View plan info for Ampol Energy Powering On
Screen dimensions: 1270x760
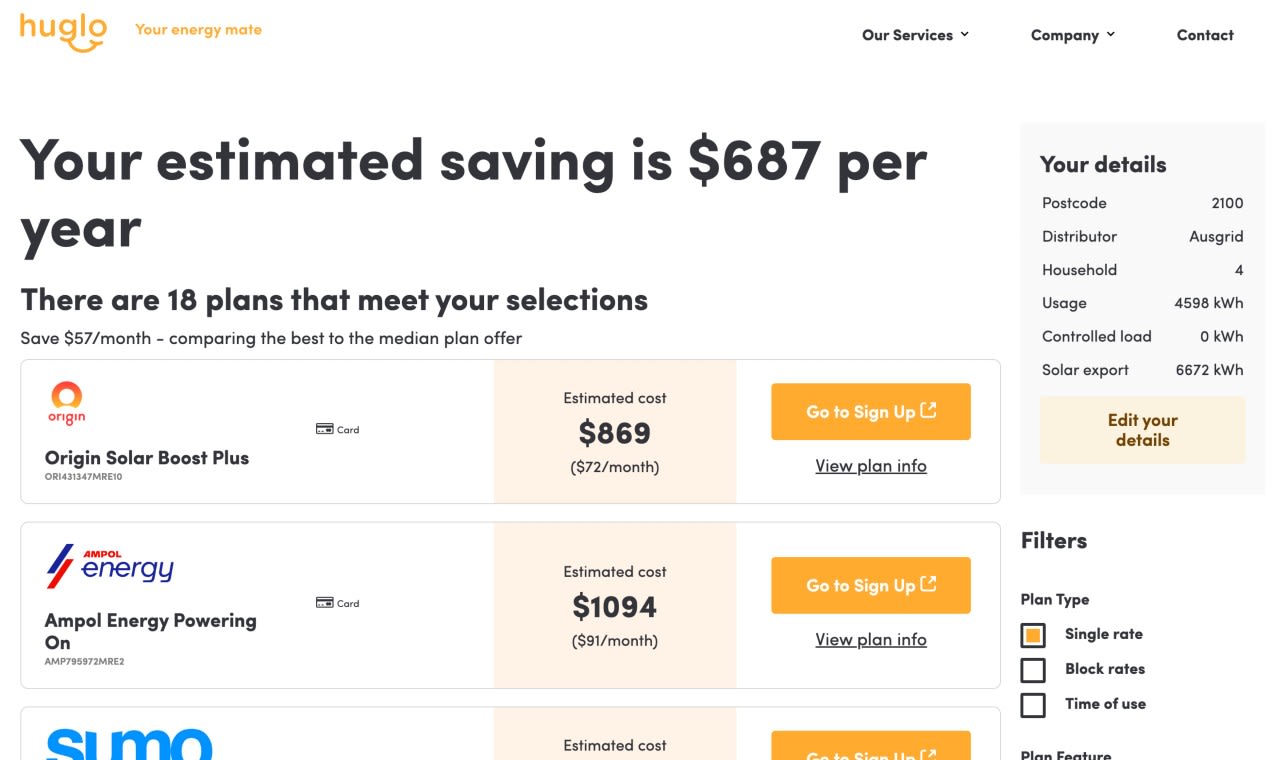point(870,640)
